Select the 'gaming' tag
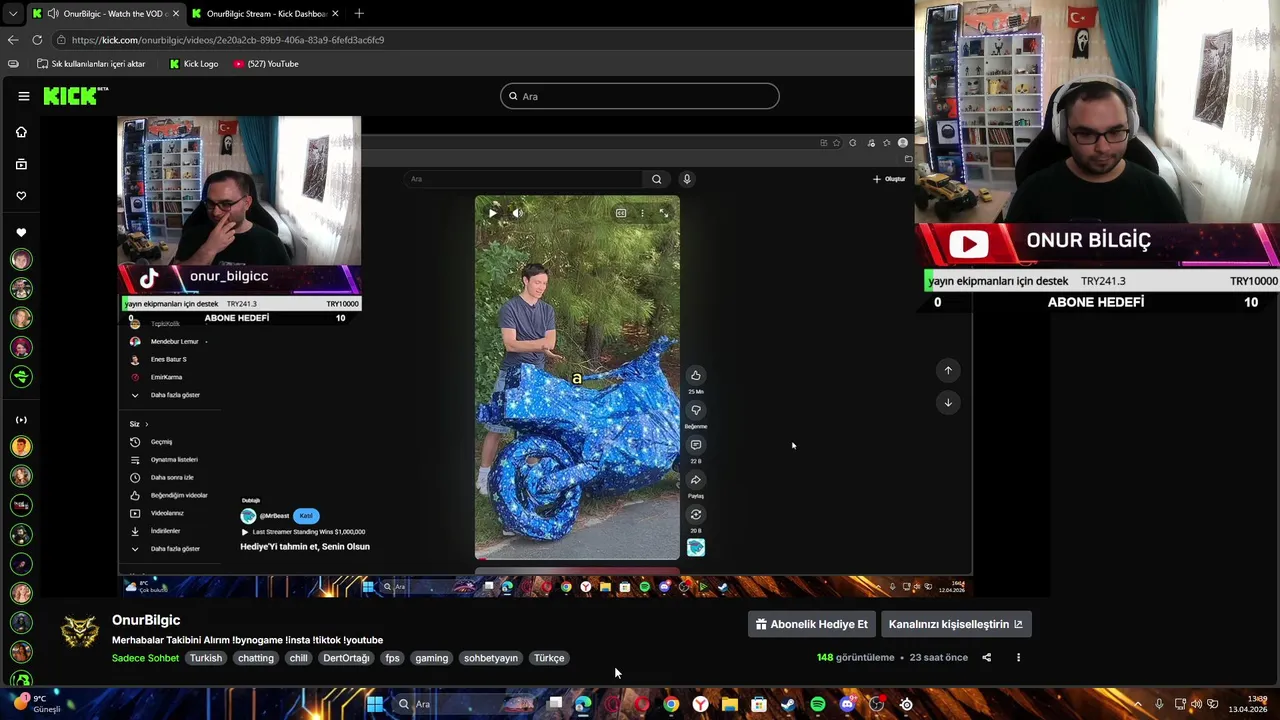1280x720 pixels. pyautogui.click(x=432, y=658)
